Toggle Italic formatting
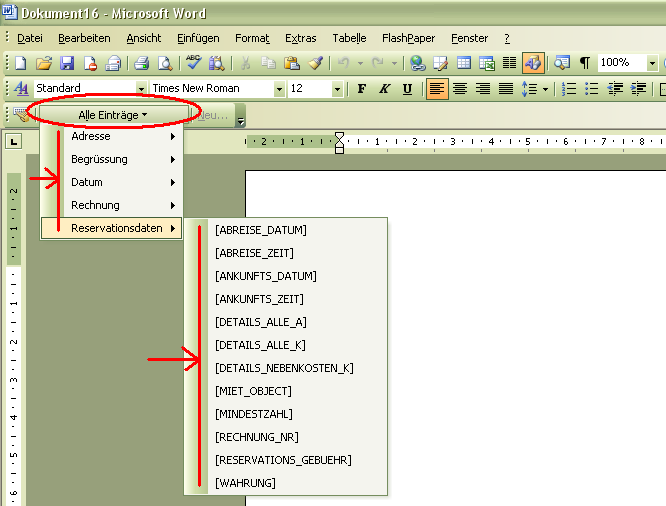666x506 pixels. tap(384, 89)
